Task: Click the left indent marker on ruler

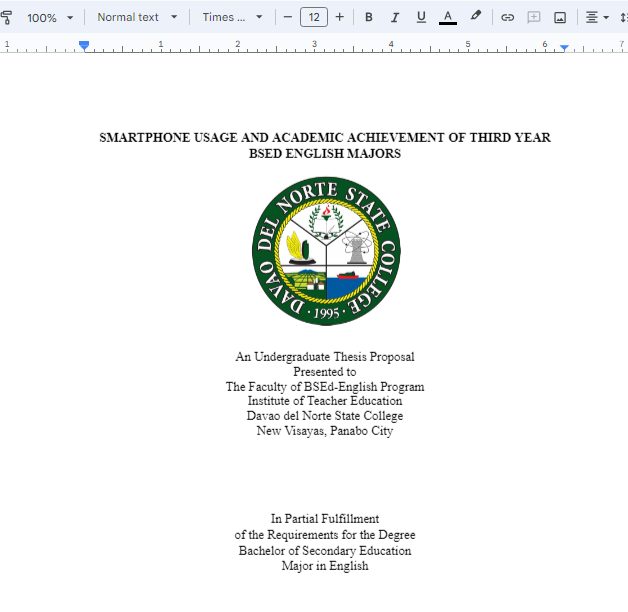Action: tap(84, 45)
